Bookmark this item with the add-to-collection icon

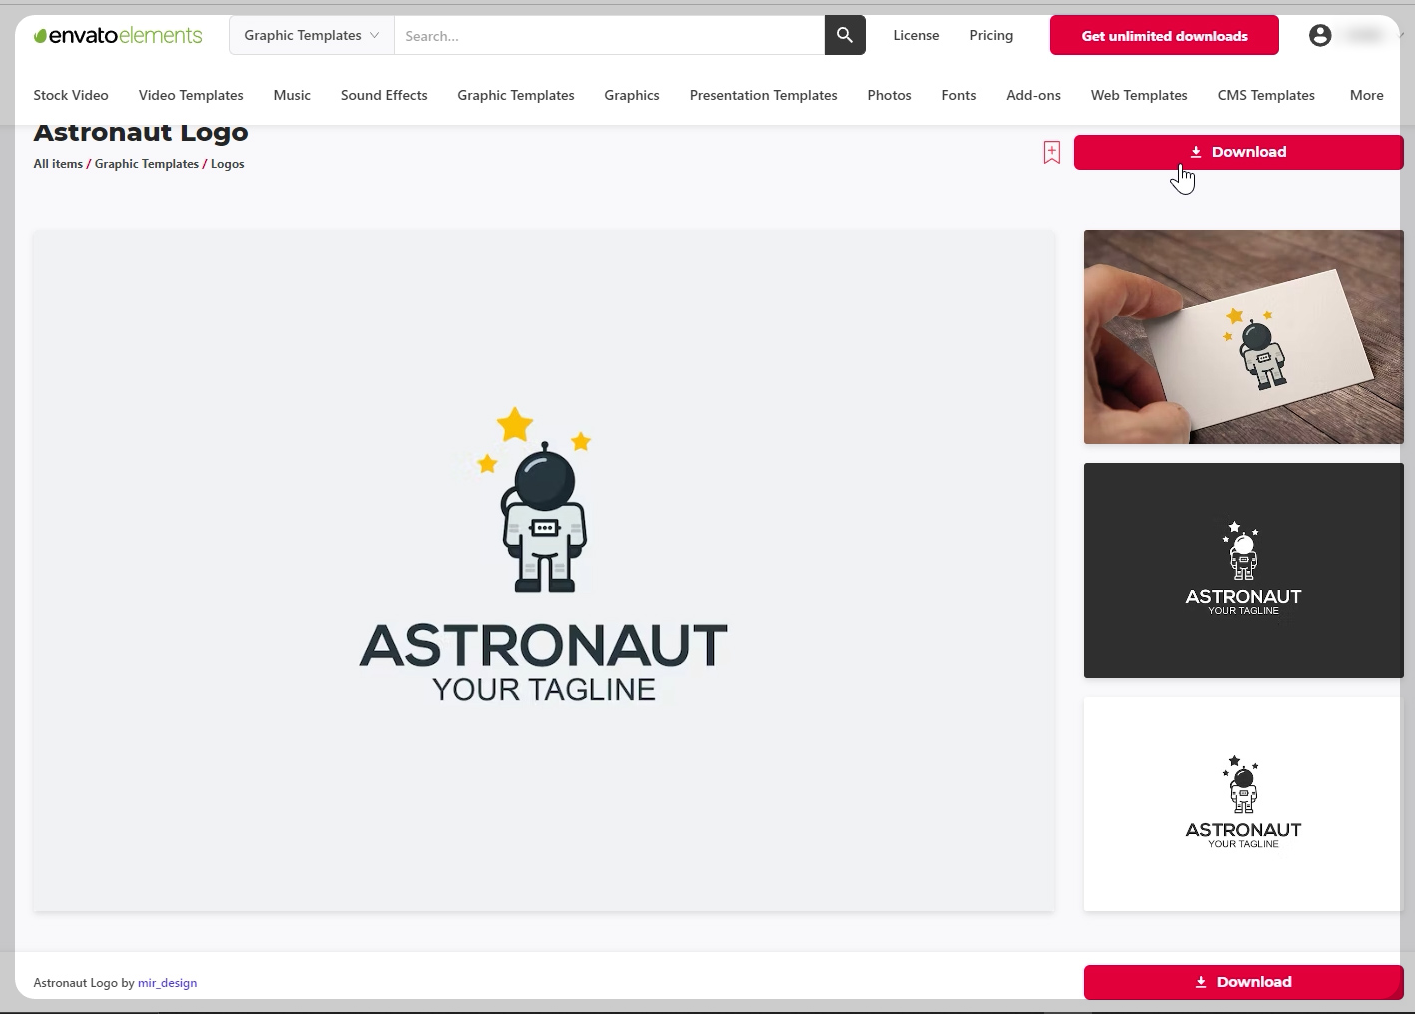[x=1051, y=152]
